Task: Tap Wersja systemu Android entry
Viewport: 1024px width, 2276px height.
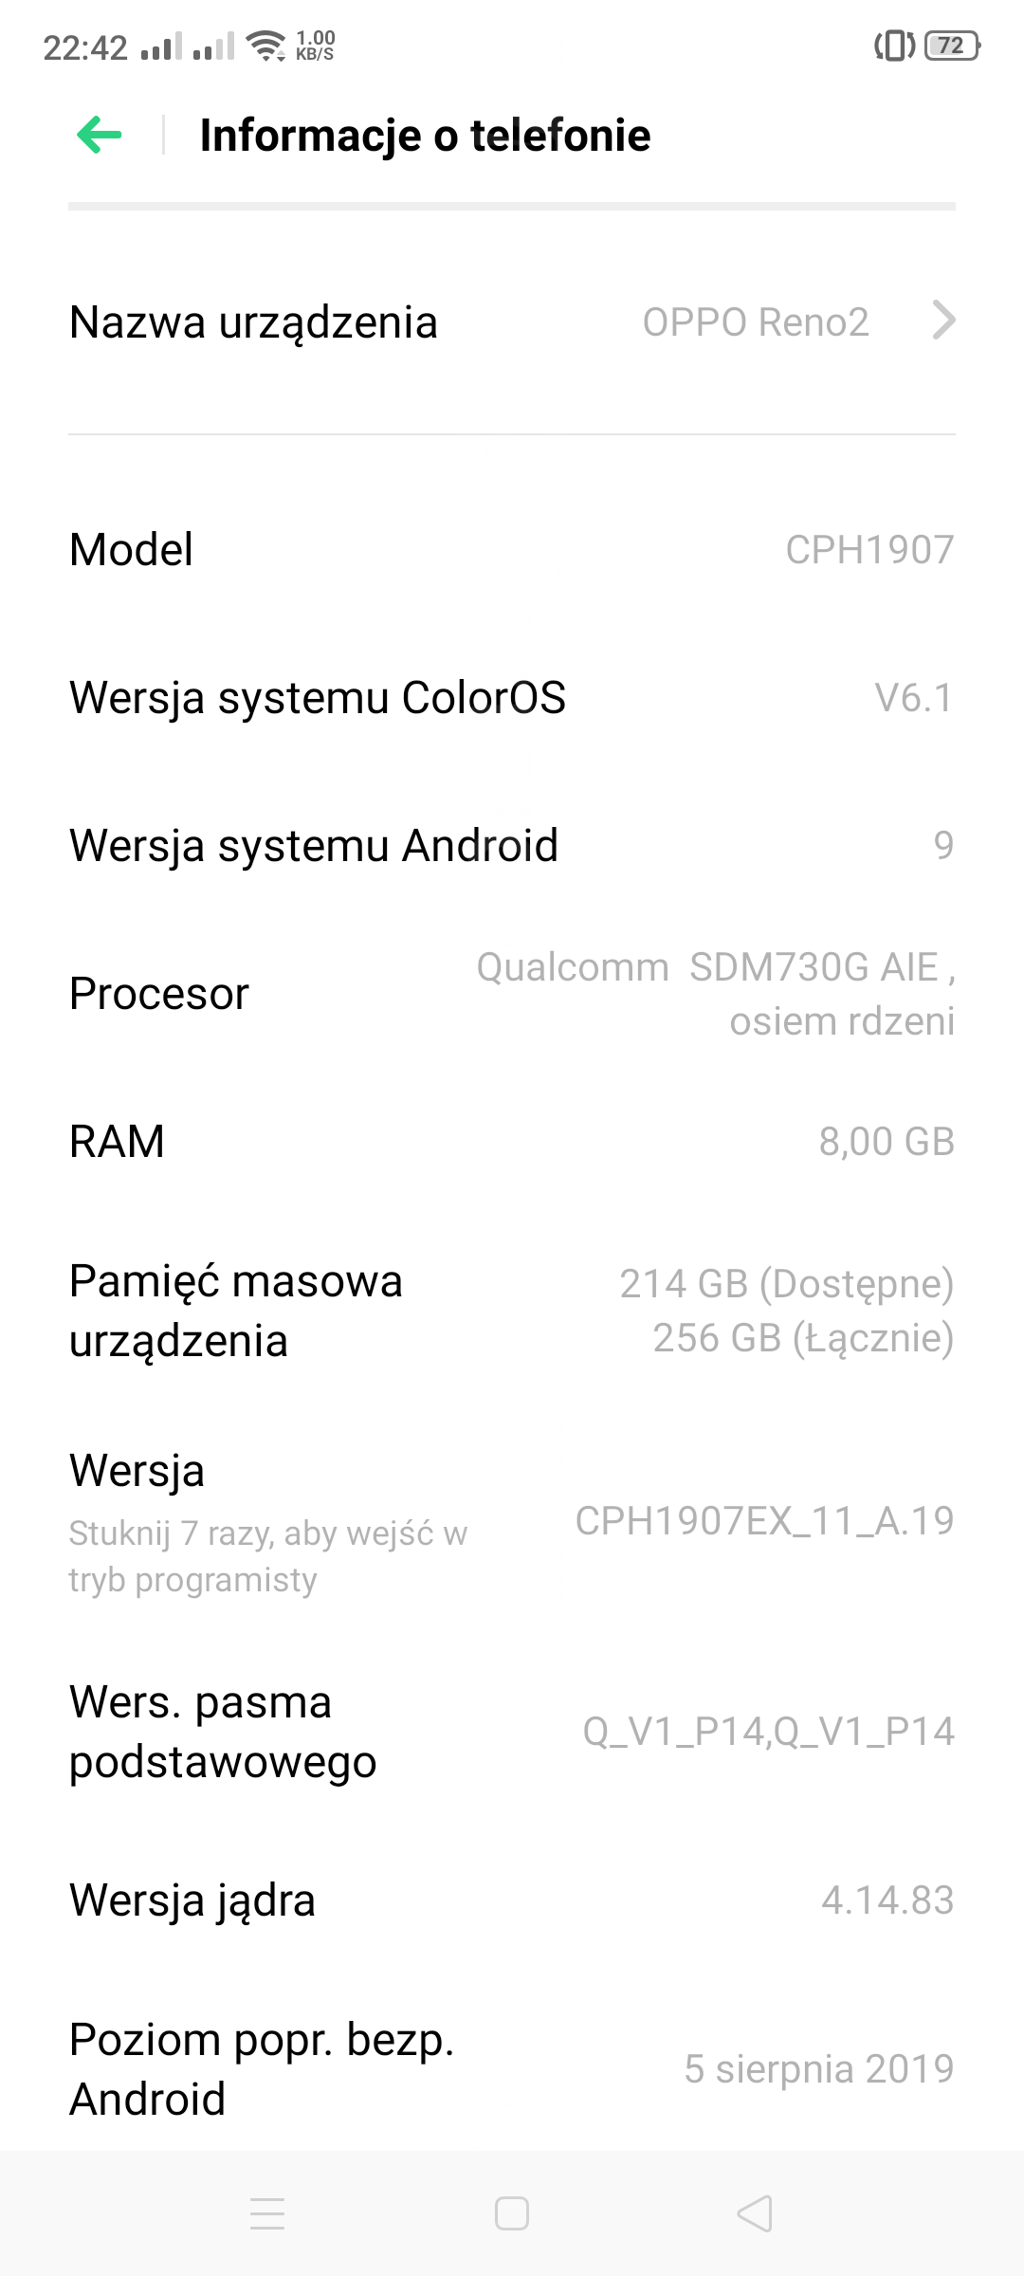Action: [x=512, y=845]
